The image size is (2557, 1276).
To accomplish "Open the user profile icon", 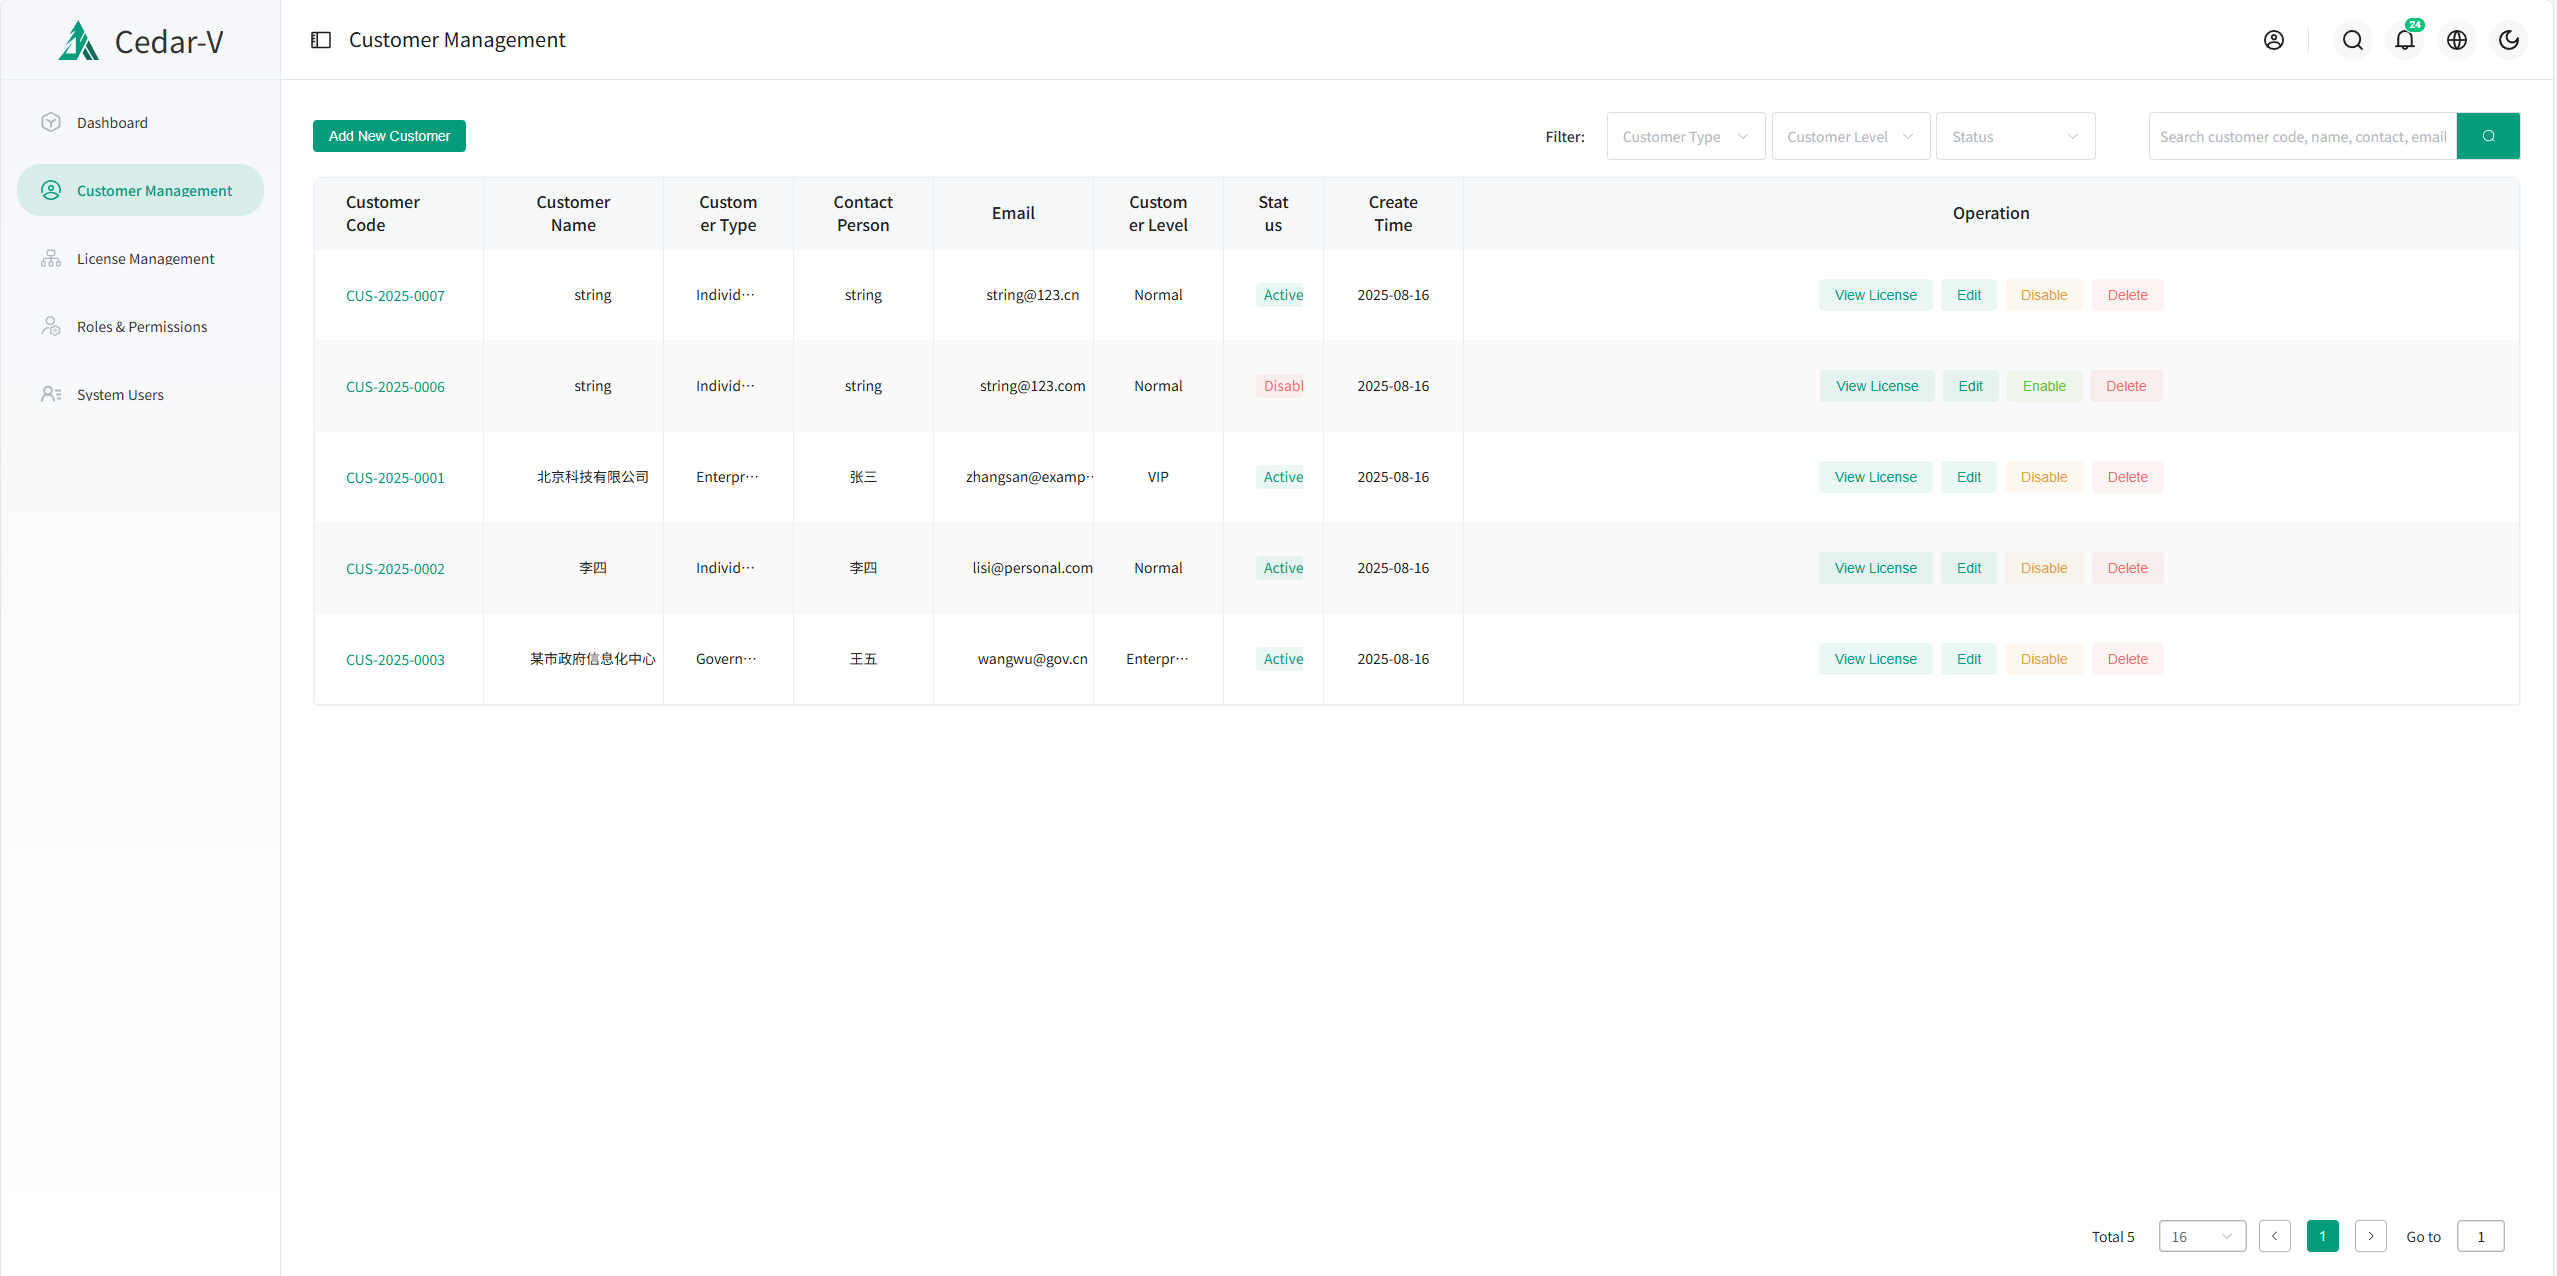I will (x=2273, y=40).
